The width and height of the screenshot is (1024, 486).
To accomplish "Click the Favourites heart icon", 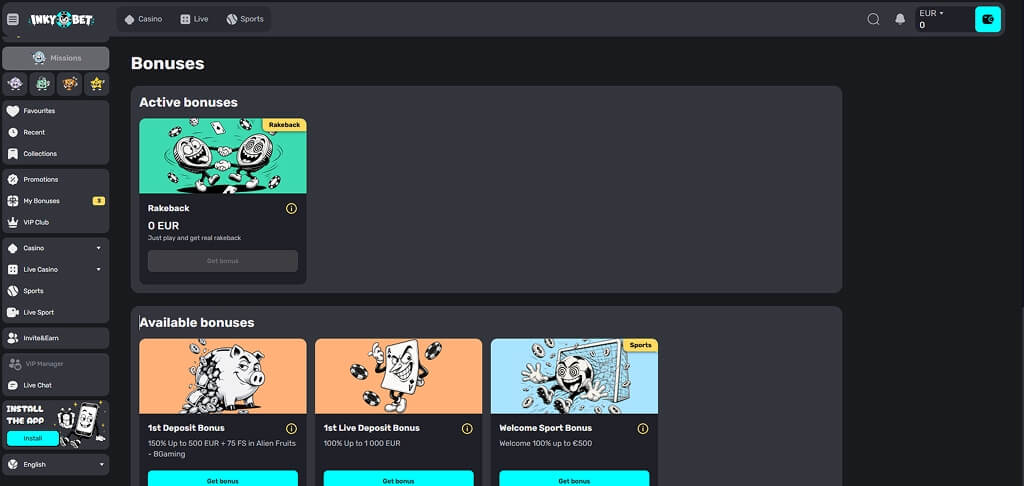I will coord(12,111).
